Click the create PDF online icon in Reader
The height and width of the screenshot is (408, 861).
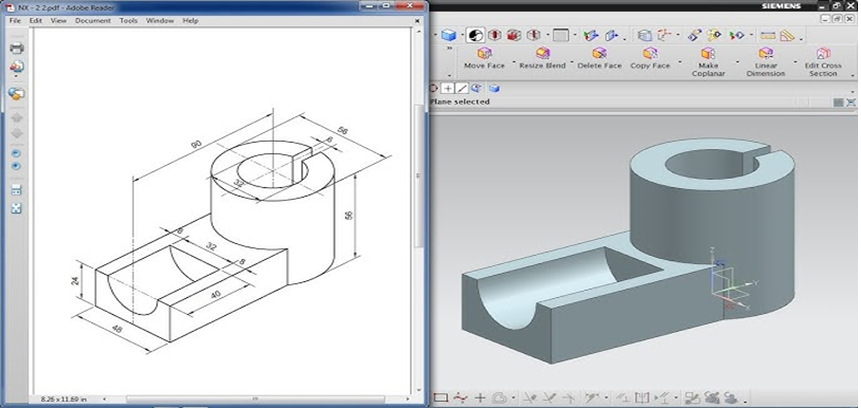pos(16,93)
